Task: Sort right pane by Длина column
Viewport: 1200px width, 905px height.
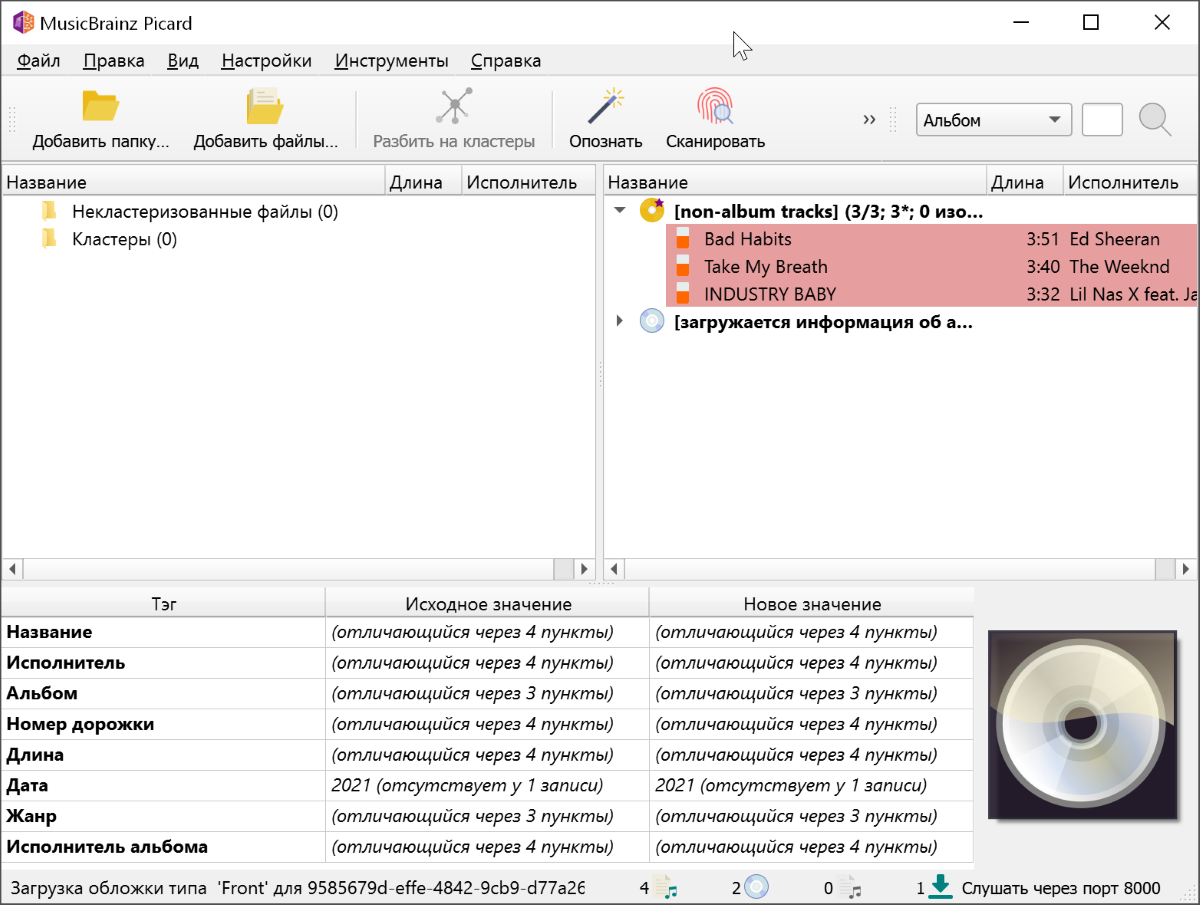Action: pyautogui.click(x=1025, y=182)
